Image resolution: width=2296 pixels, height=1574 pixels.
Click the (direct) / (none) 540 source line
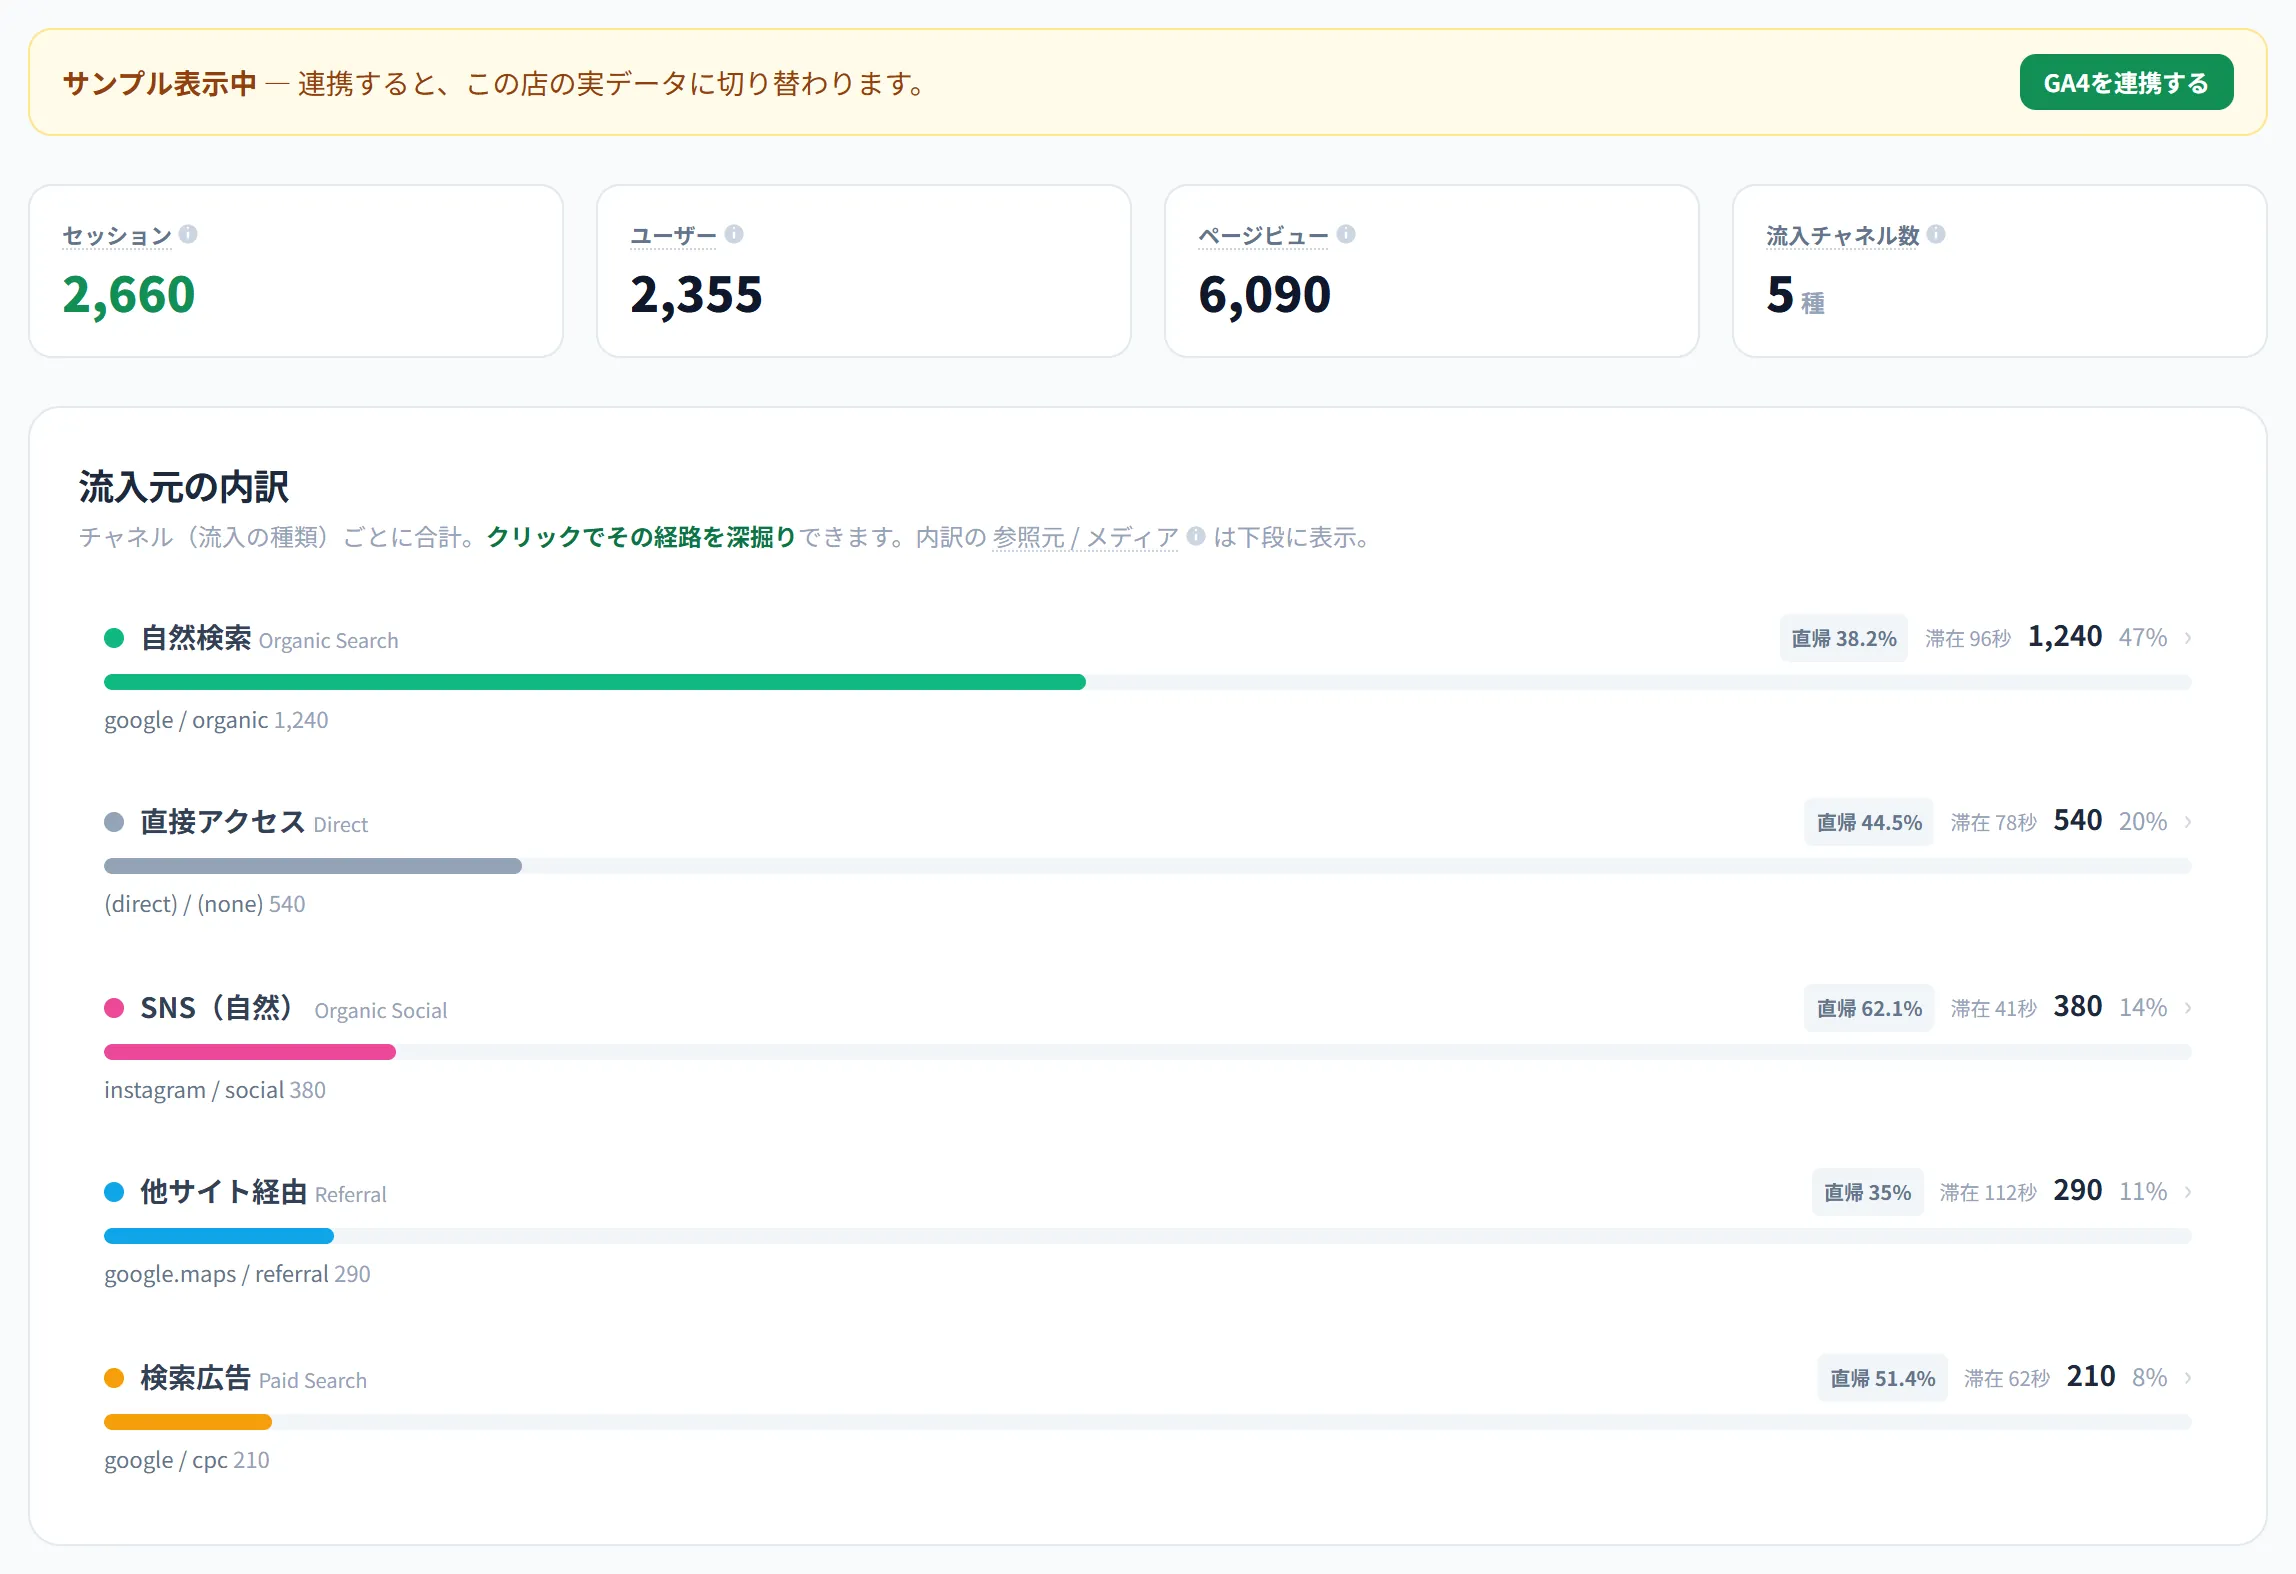205,904
